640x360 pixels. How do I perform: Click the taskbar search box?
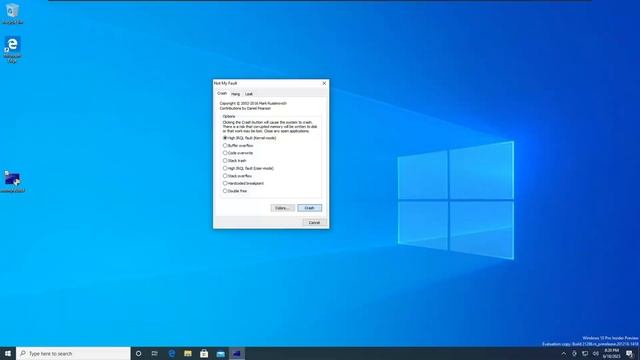73,353
